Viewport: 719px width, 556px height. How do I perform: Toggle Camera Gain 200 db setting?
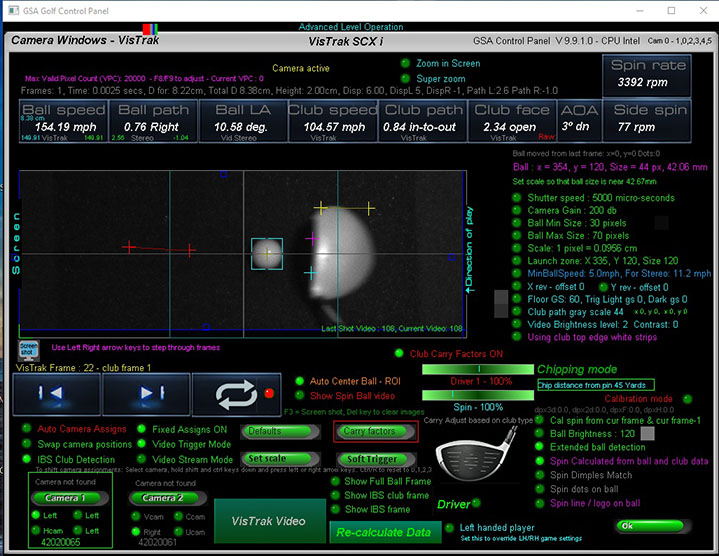517,210
